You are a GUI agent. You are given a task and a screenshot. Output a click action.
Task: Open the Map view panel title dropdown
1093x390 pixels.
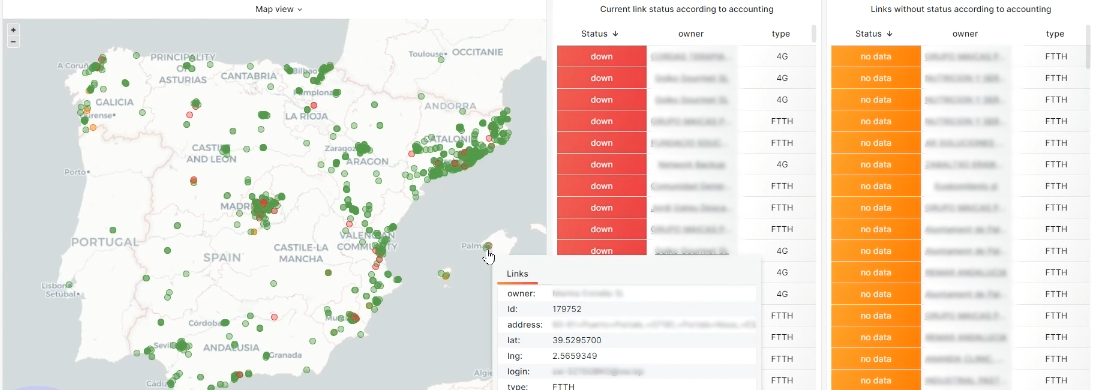click(278, 9)
